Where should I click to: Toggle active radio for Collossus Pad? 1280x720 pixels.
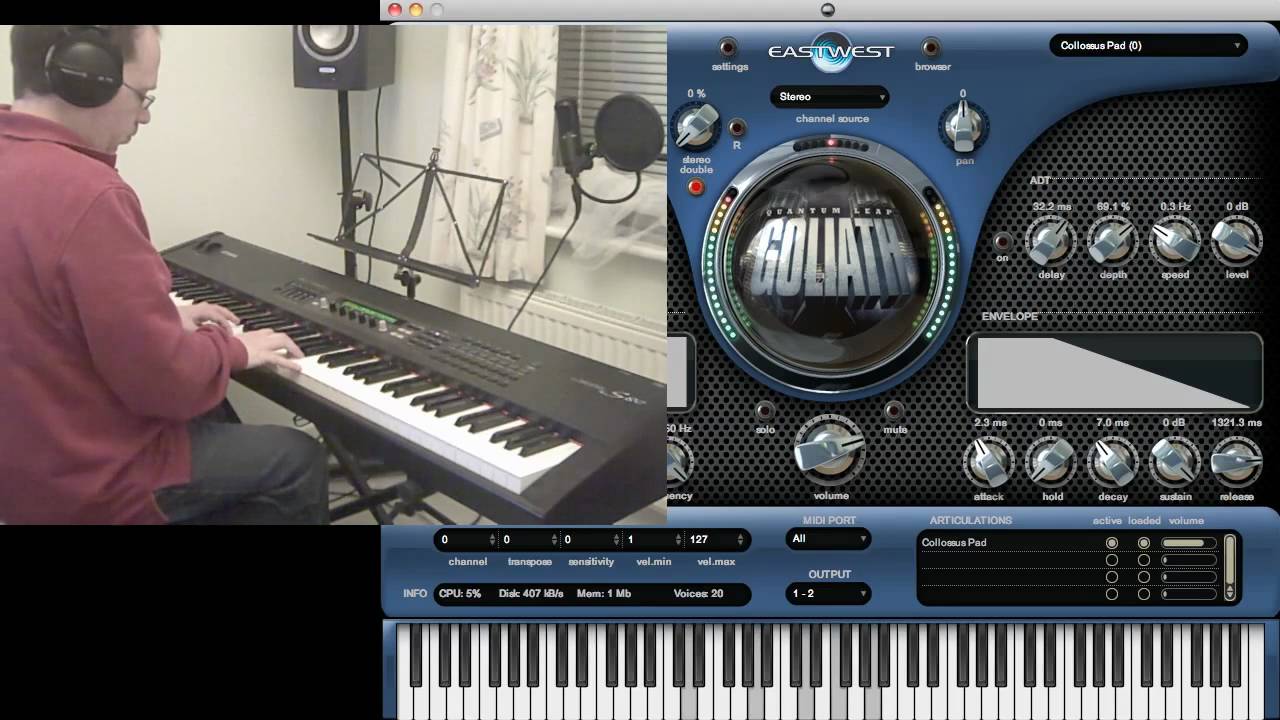(x=1111, y=543)
